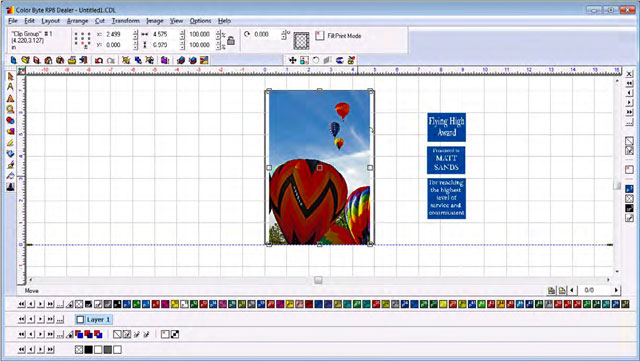The height and width of the screenshot is (361, 640).
Task: Click the Redo toolbar icon
Action: 111,60
